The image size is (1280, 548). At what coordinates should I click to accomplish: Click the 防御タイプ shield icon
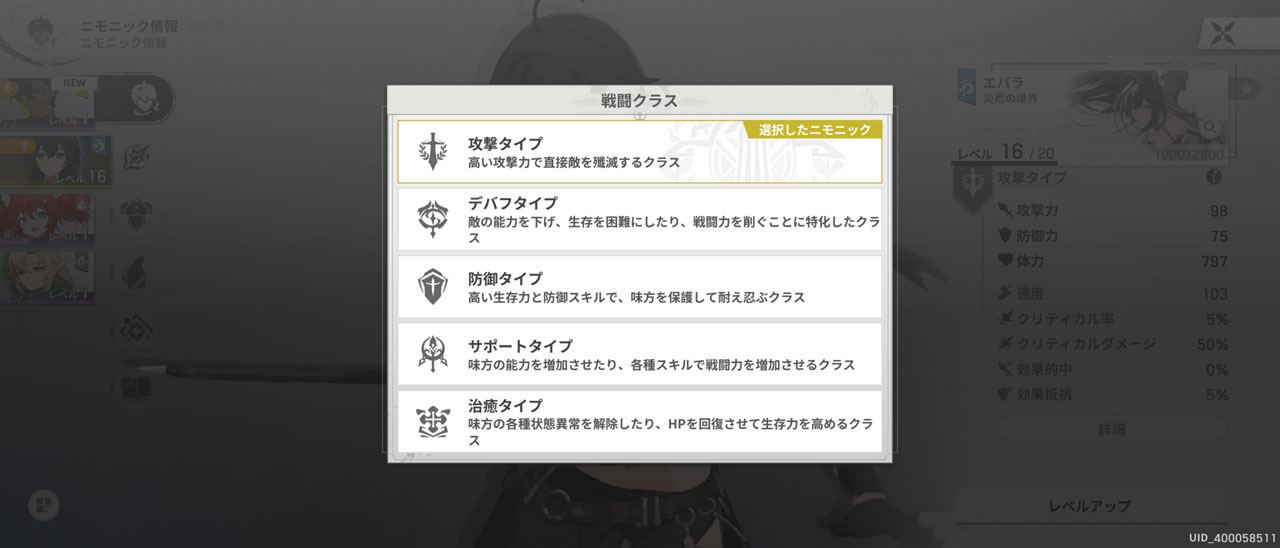click(433, 286)
